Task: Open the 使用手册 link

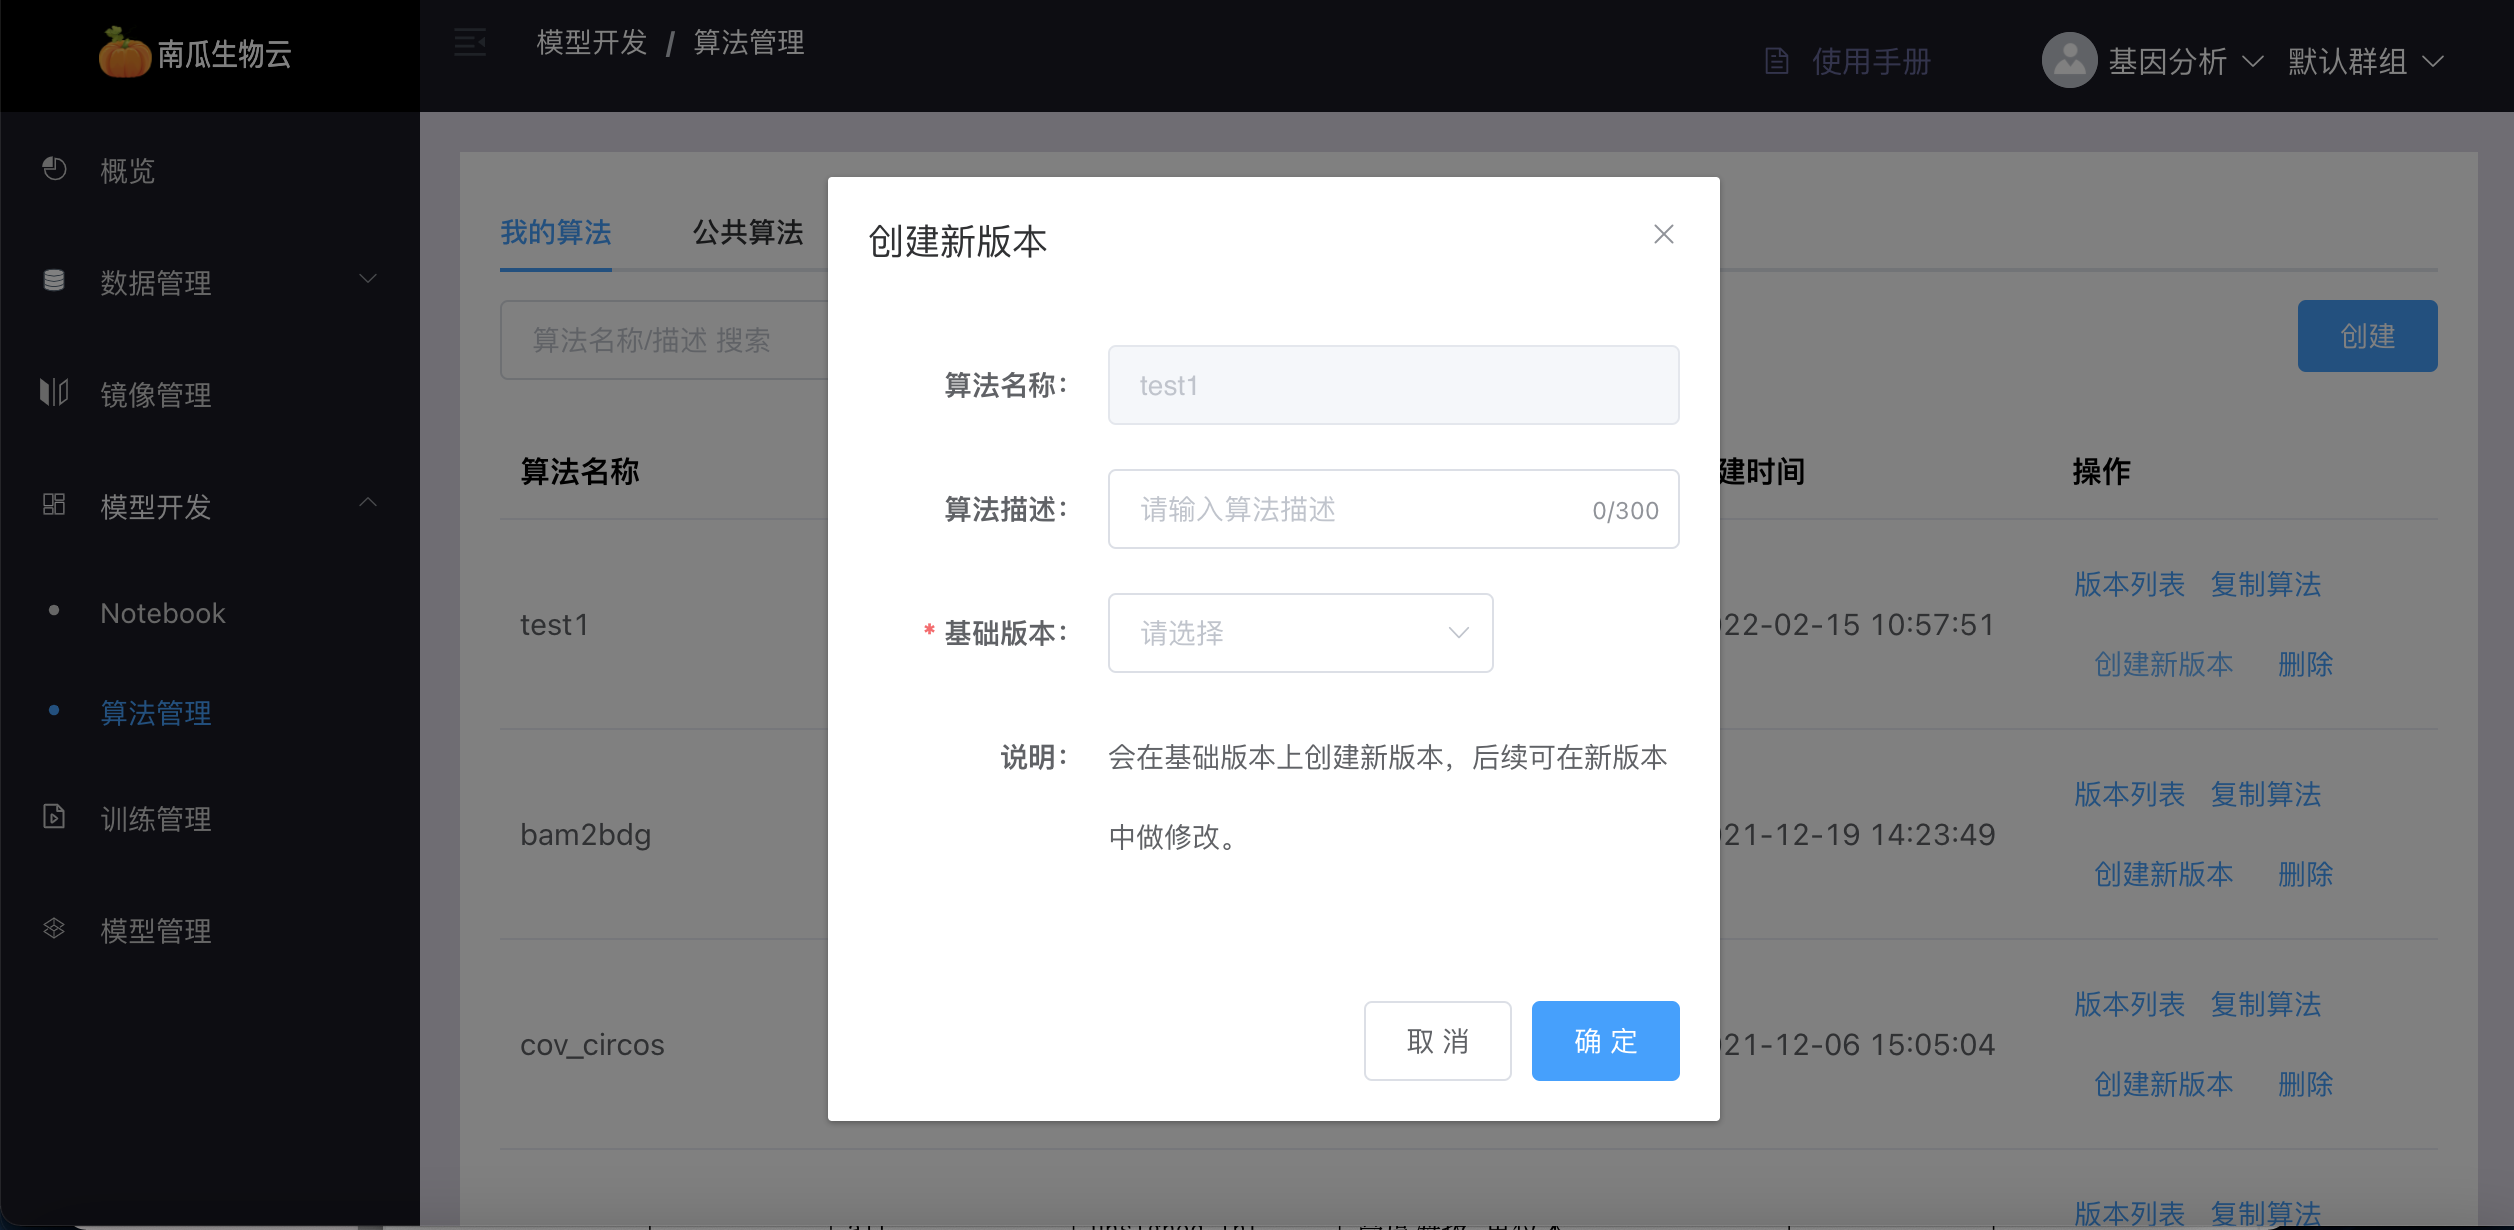Action: point(1871,62)
